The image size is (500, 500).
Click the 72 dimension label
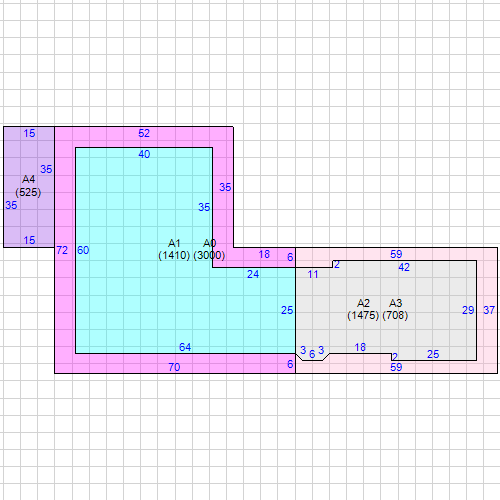[62, 250]
